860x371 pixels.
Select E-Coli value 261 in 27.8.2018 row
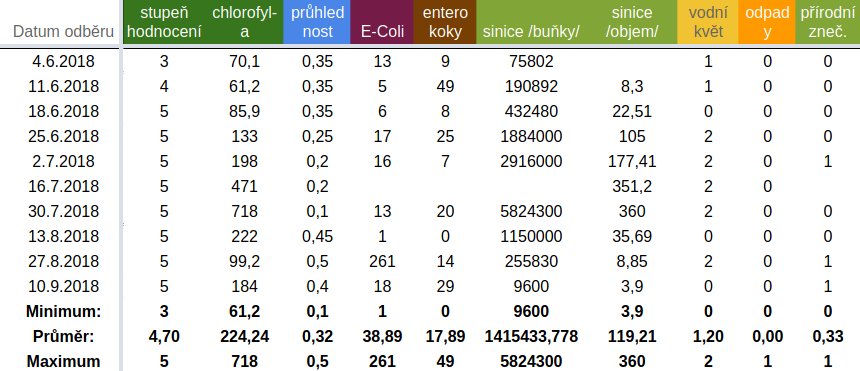pyautogui.click(x=382, y=261)
